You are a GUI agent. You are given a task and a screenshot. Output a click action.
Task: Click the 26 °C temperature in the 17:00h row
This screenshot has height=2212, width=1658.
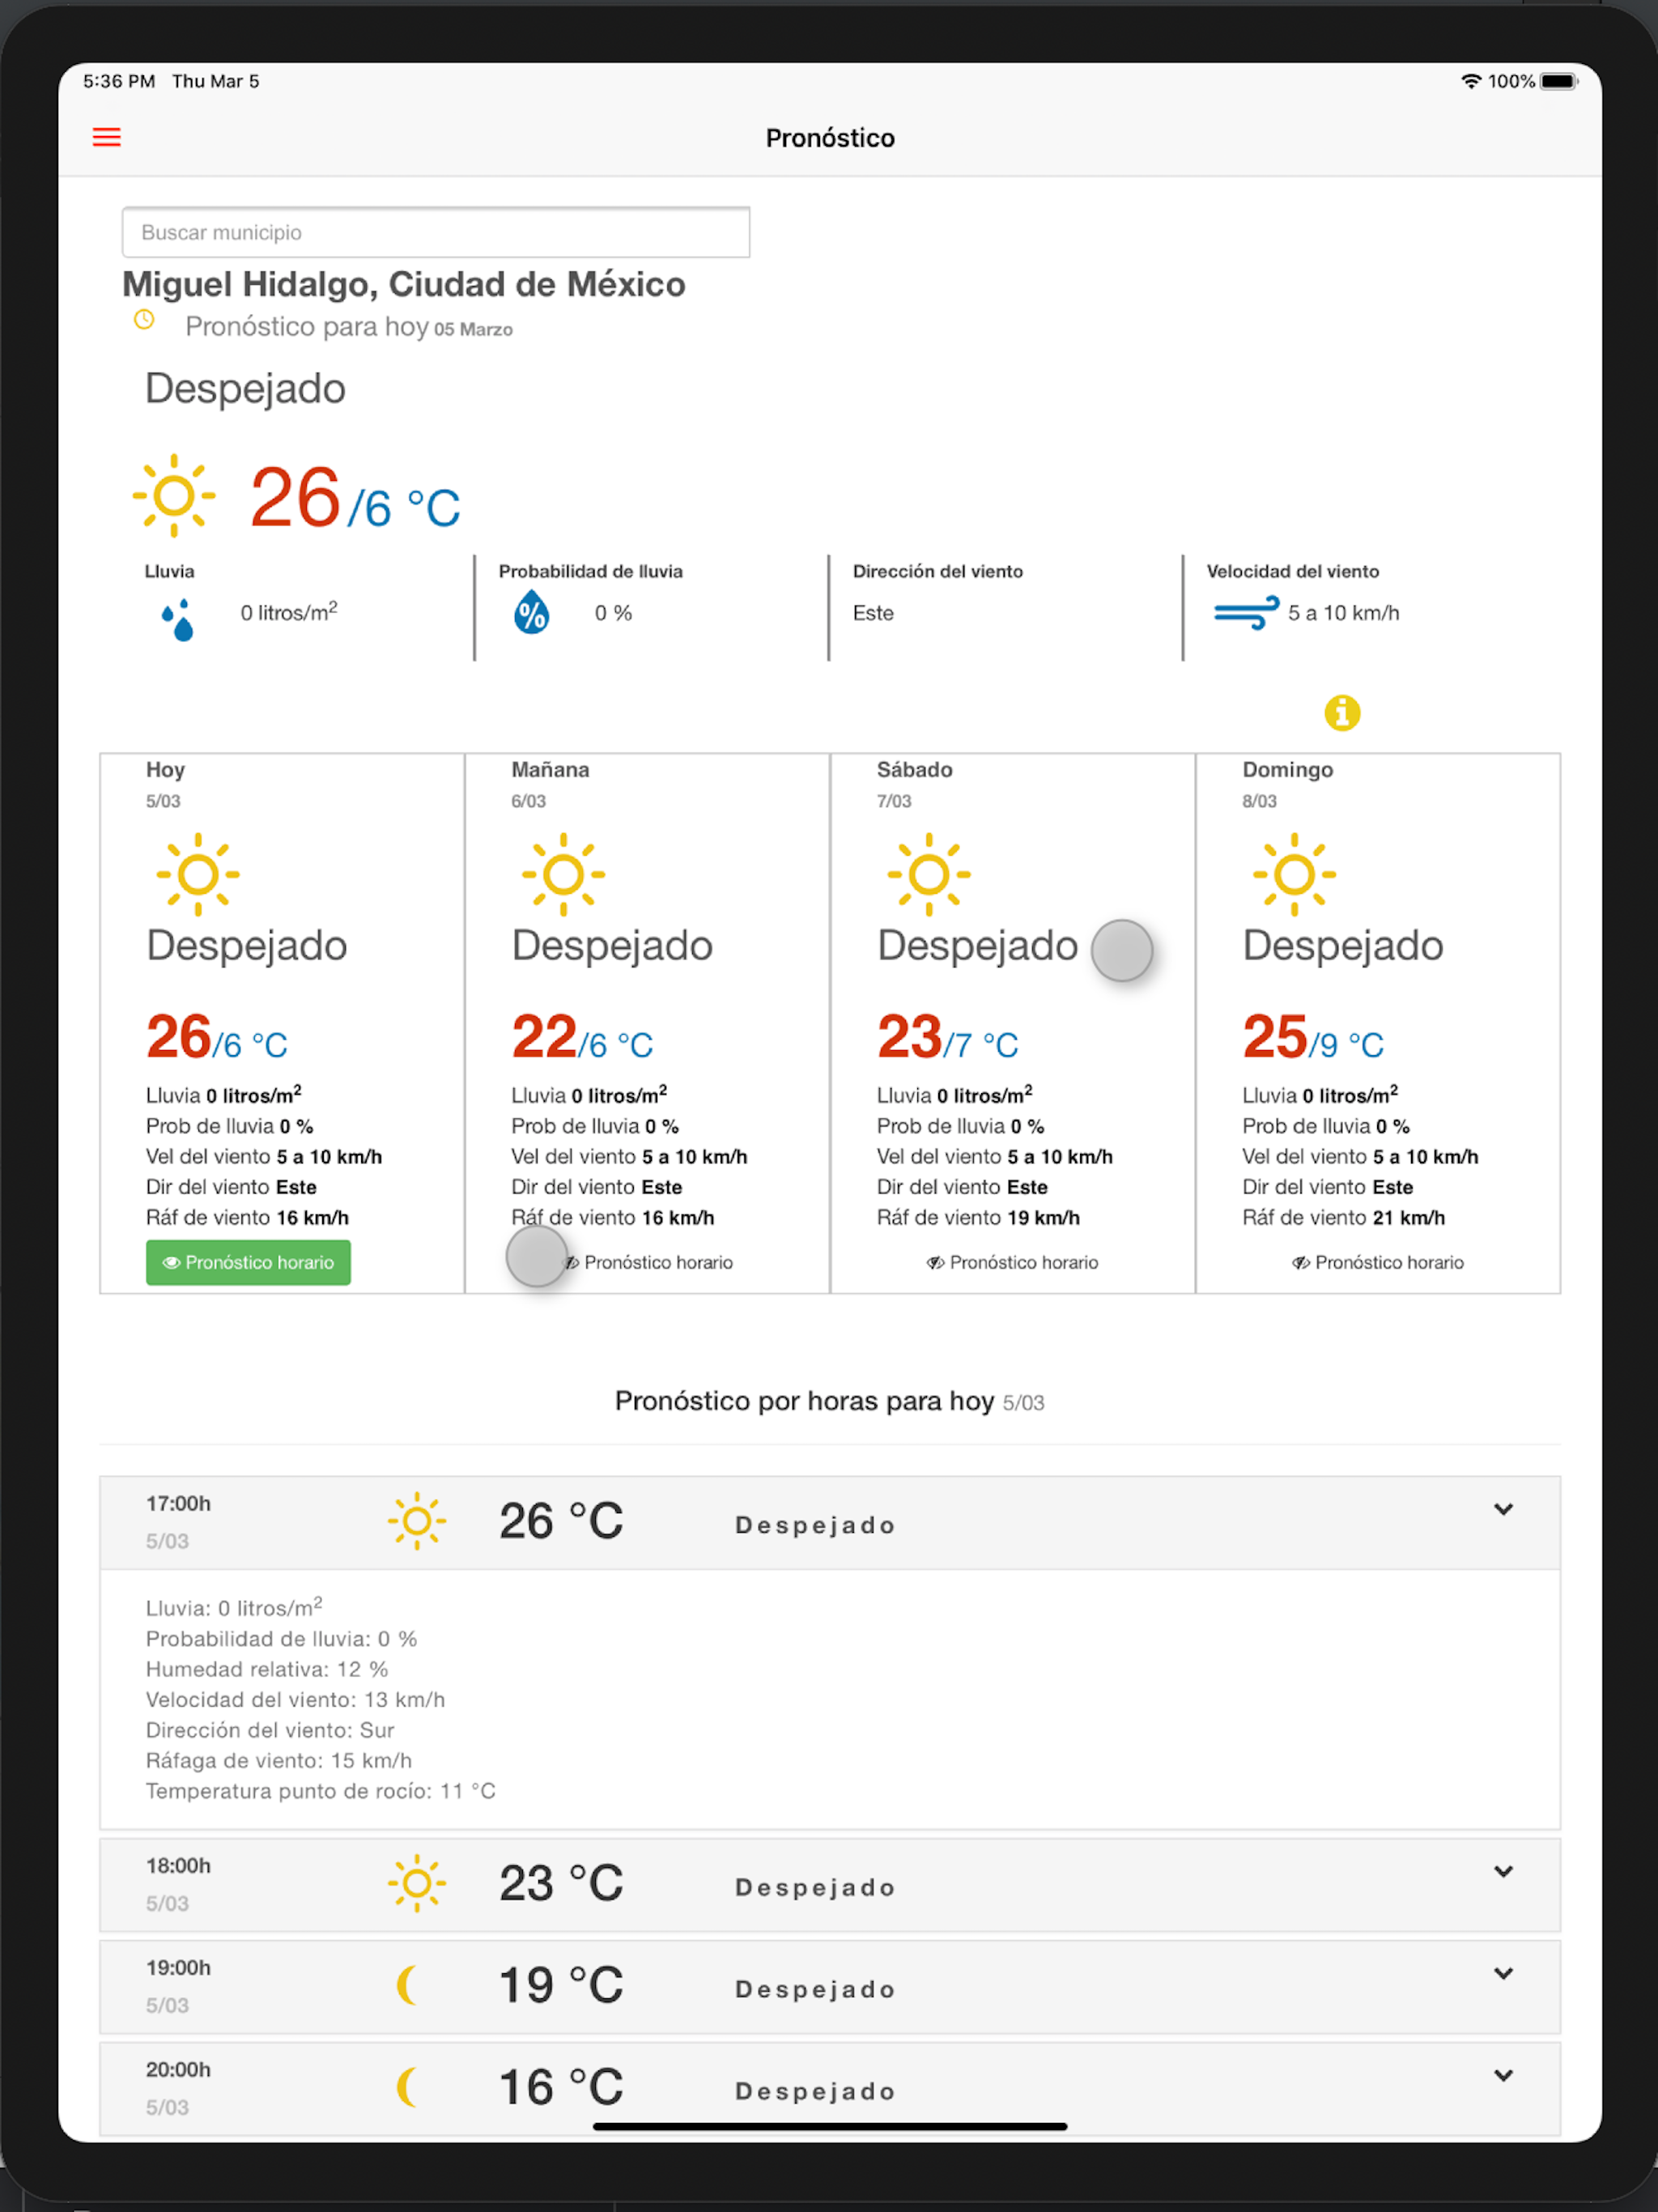tap(561, 1521)
